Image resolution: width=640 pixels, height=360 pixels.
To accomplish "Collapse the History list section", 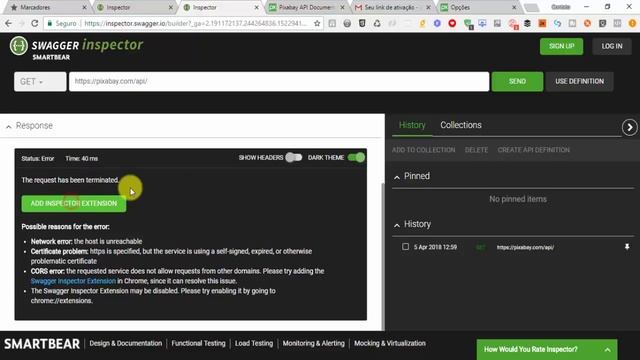I will (x=397, y=225).
